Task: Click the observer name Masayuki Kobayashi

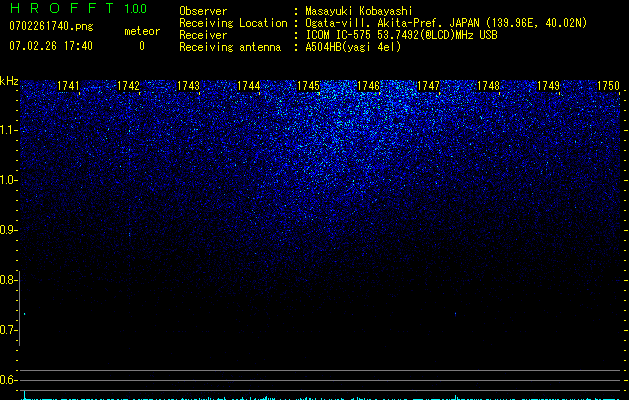Action: pos(359,11)
